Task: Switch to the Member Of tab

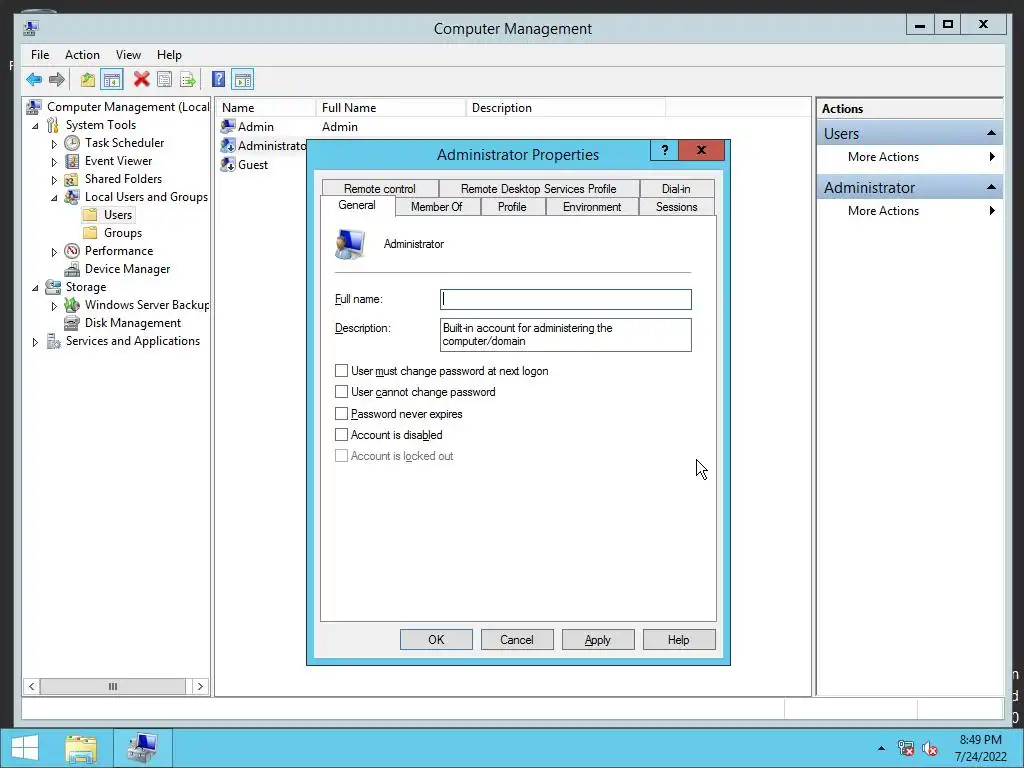Action: pyautogui.click(x=437, y=207)
